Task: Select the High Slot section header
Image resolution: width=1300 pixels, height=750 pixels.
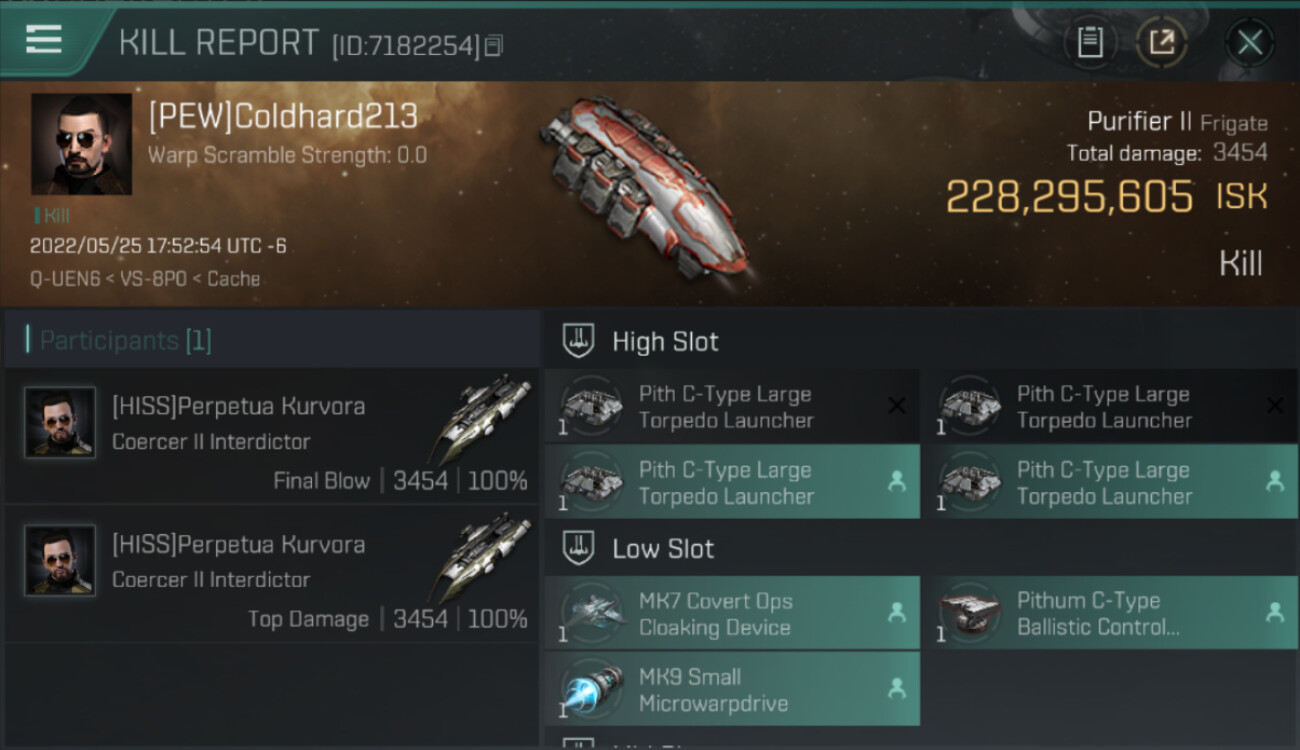Action: click(665, 342)
